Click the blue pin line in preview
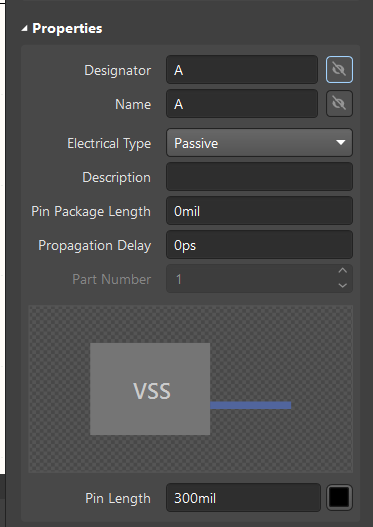 (250, 405)
